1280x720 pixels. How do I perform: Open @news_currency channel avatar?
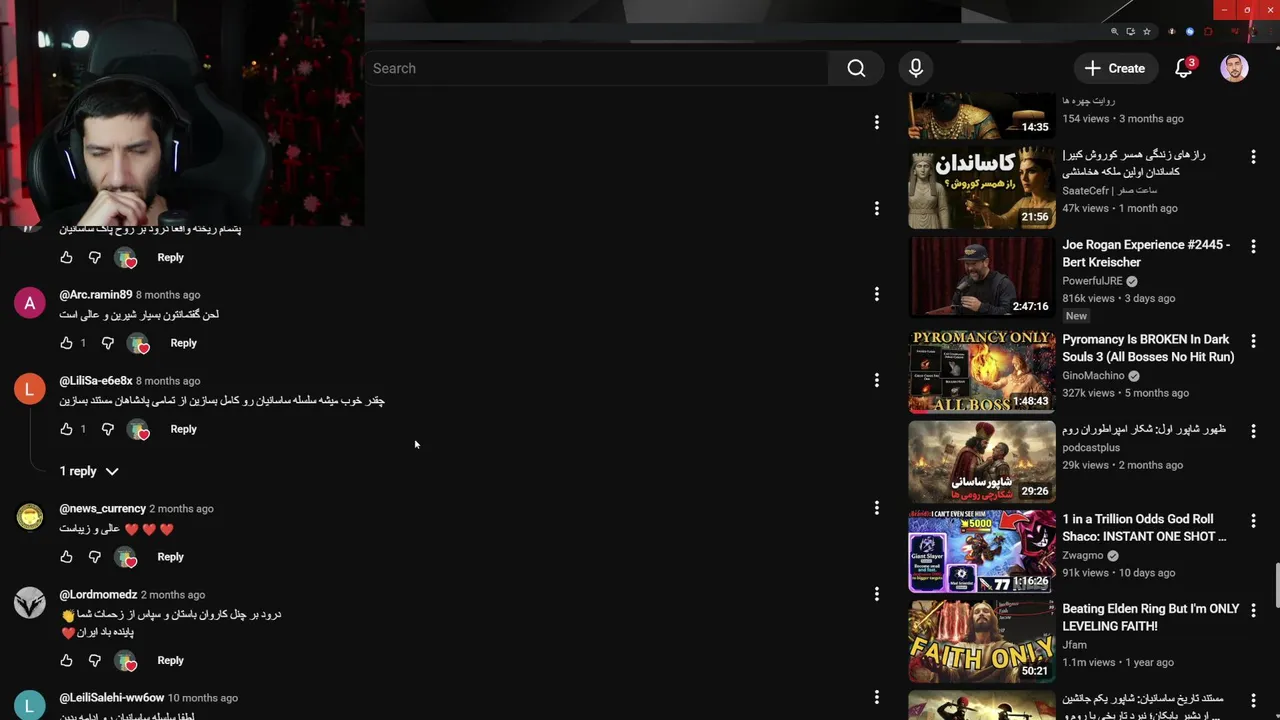click(x=30, y=517)
